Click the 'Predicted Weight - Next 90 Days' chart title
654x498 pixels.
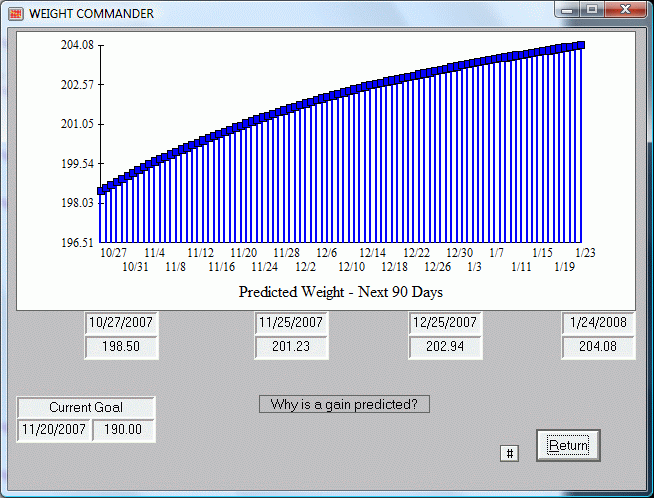click(x=341, y=293)
